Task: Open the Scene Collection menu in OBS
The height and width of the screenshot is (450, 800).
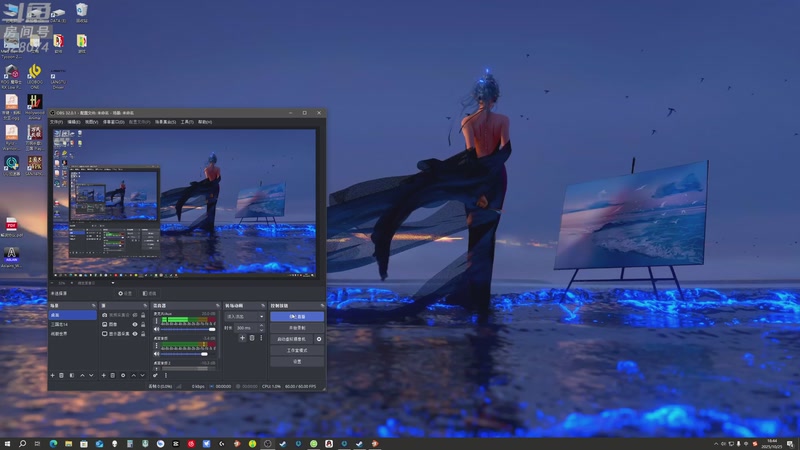Action: (165, 122)
